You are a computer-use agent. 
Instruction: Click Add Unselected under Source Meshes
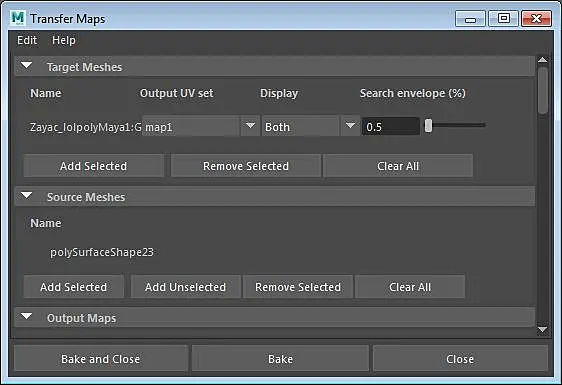click(186, 287)
